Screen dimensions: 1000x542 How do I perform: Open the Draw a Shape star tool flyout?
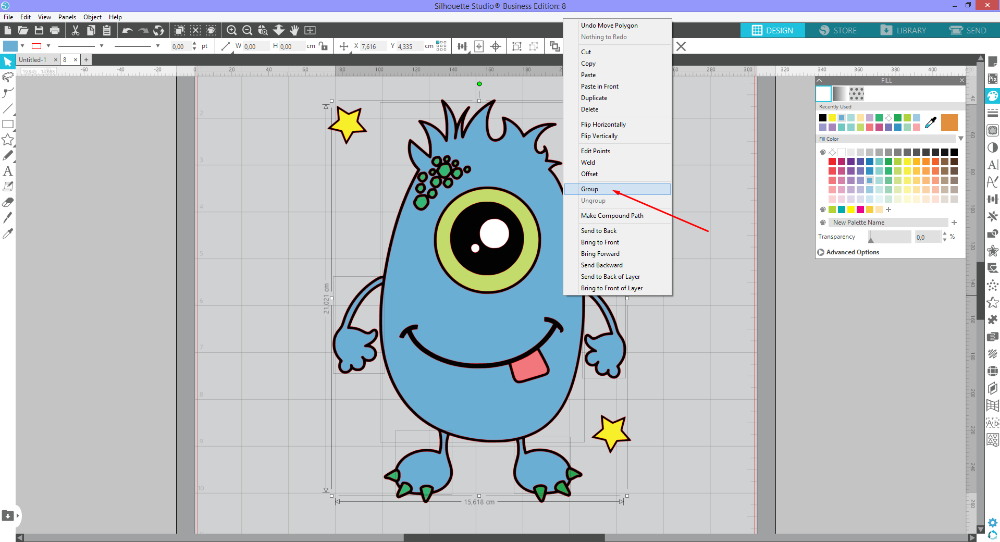click(8, 140)
